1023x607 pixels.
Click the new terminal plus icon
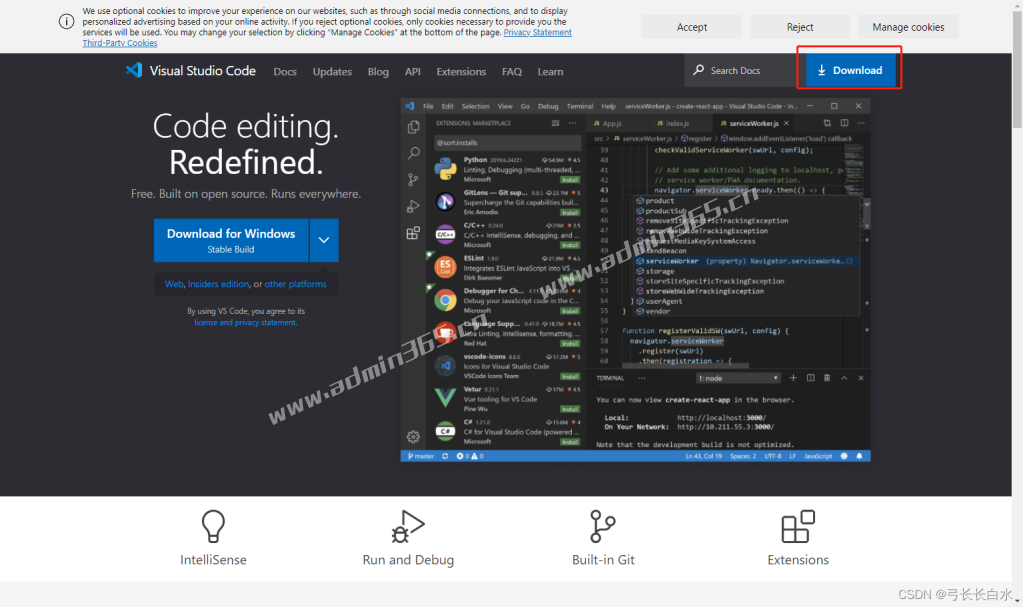793,378
